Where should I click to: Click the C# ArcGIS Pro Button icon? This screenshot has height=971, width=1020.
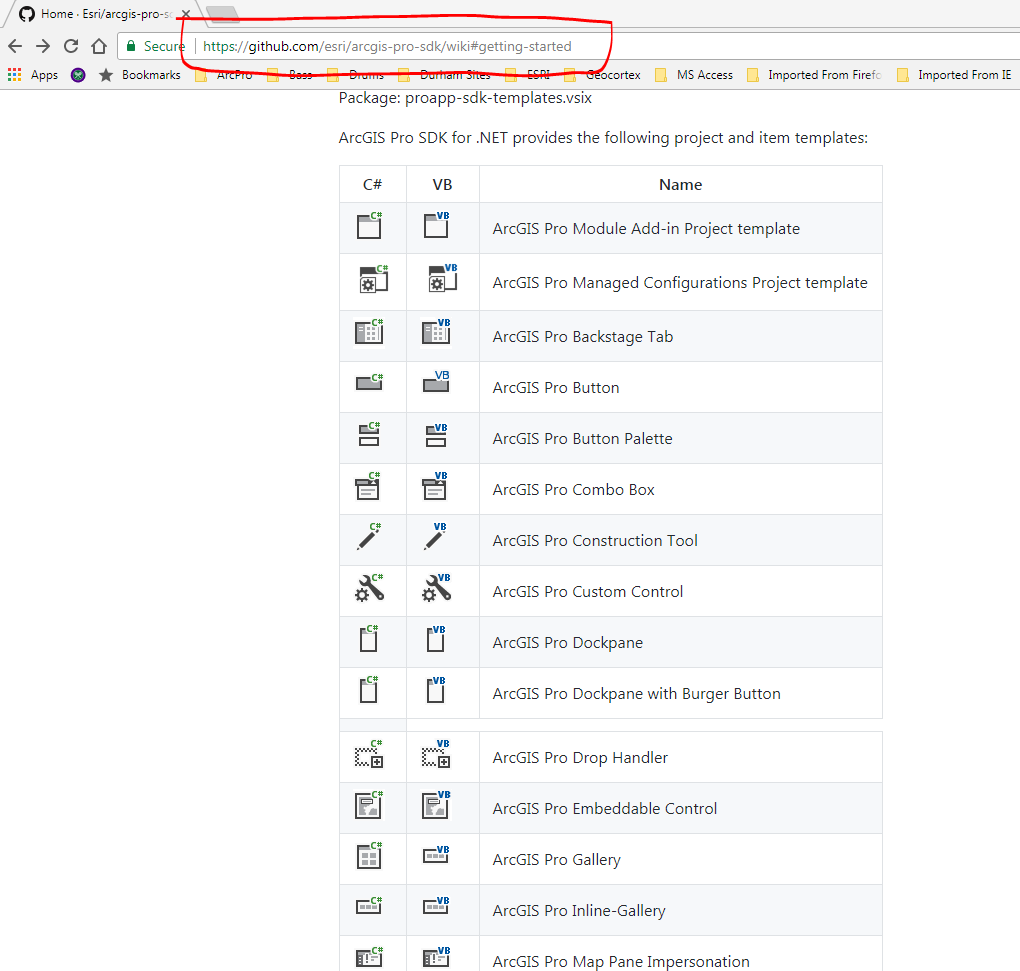(x=369, y=382)
